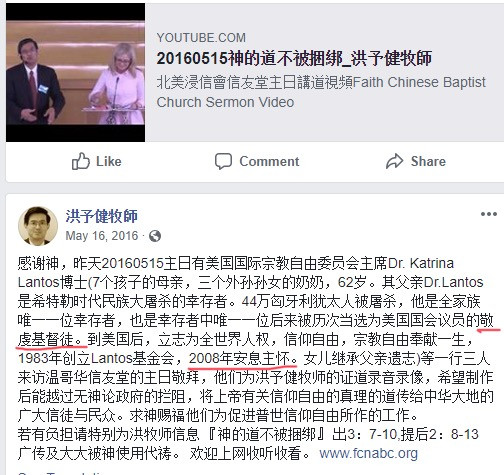This screenshot has height=475, width=504.
Task: Click the globe public privacy icon
Action: click(x=155, y=236)
